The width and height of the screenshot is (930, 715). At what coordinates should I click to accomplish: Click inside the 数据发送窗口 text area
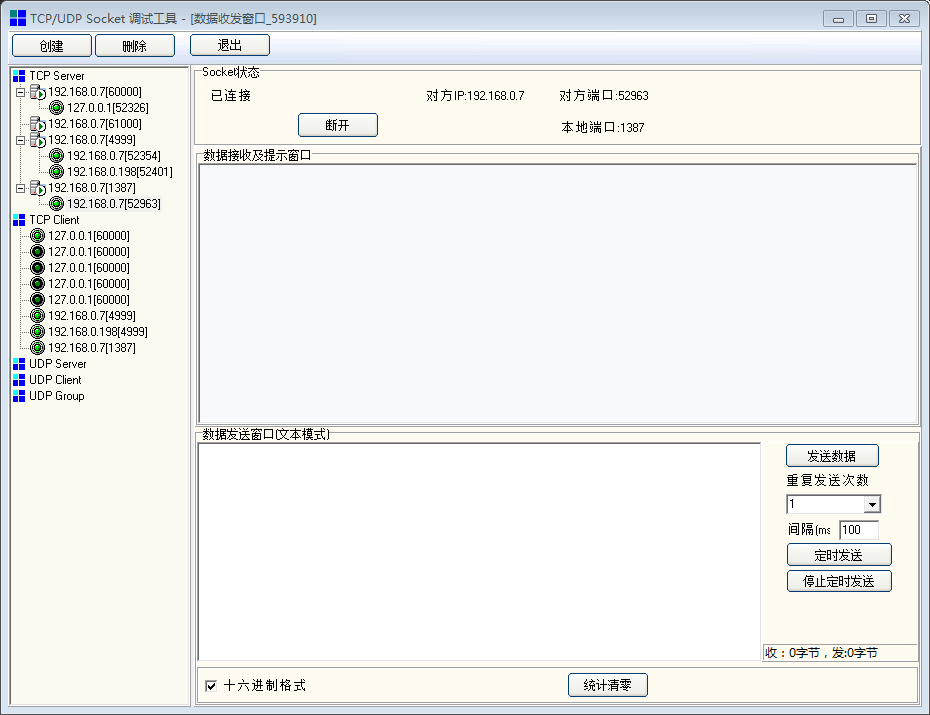click(479, 551)
